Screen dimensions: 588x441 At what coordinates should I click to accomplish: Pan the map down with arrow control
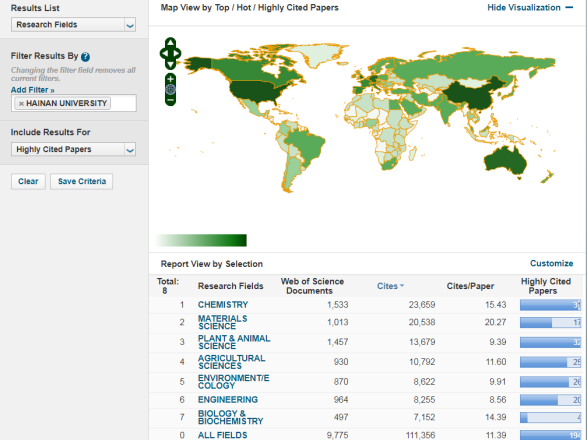[170, 64]
